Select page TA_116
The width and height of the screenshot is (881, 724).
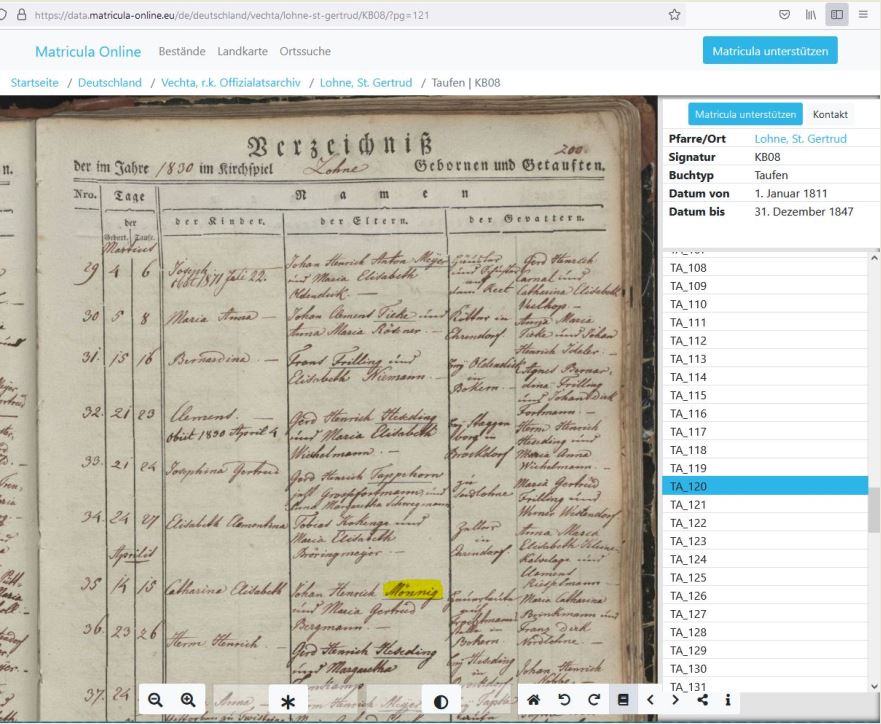[765, 413]
